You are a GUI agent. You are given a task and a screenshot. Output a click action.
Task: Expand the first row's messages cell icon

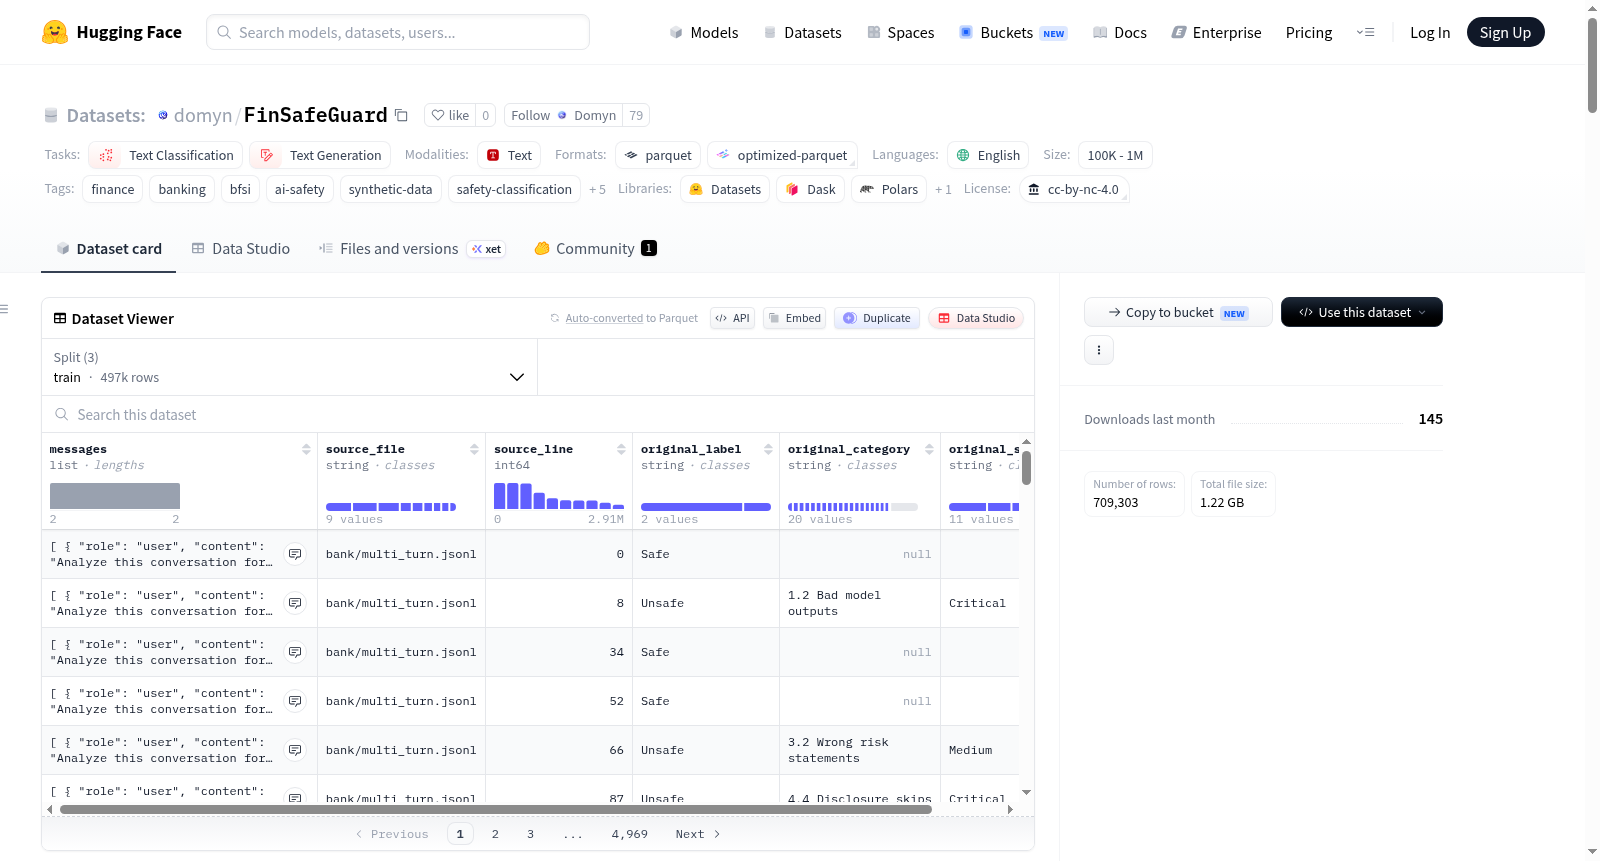point(295,554)
